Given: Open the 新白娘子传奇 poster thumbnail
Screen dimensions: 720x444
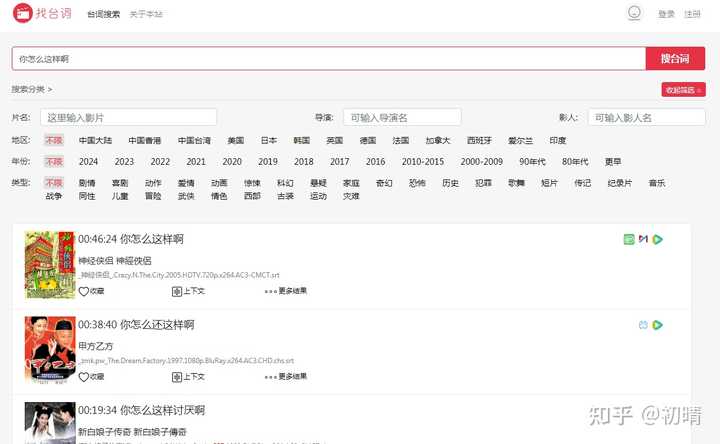Looking at the screenshot, I should [50, 423].
